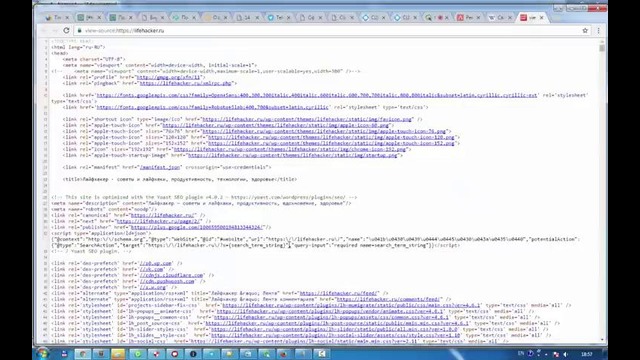Reload the page with the refresh icon
The image size is (640, 360).
[x=67, y=31]
